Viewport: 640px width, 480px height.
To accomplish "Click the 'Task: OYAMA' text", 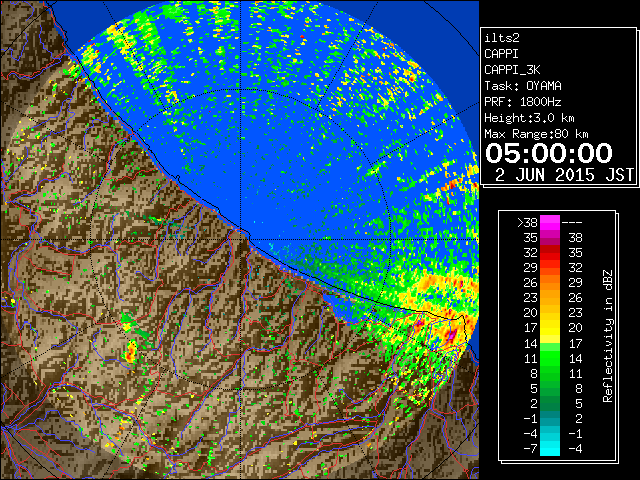I will click(x=523, y=86).
